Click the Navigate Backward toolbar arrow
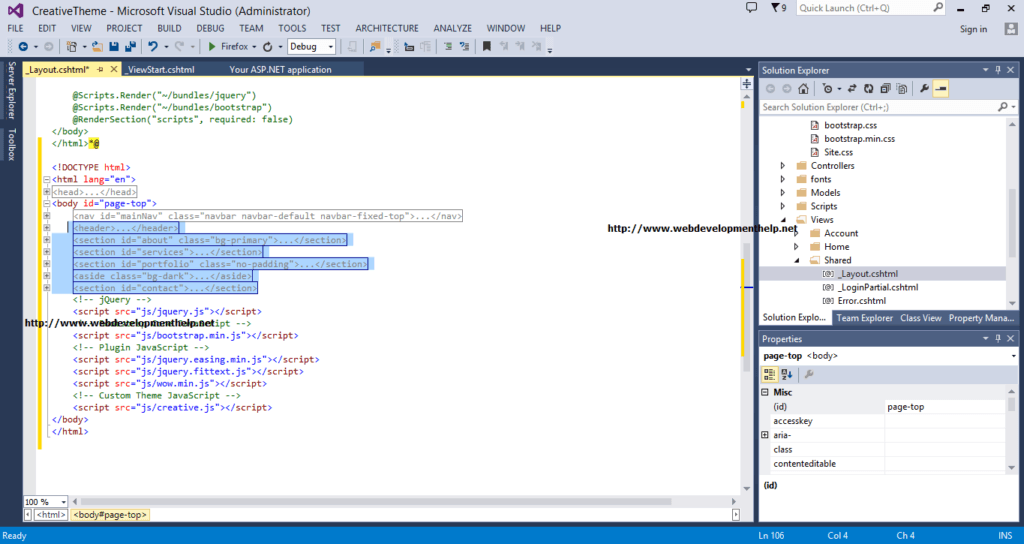The height and width of the screenshot is (544, 1024). (24, 46)
